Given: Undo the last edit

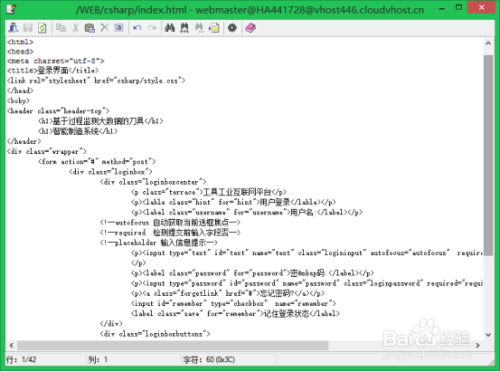Looking at the screenshot, I should click(x=137, y=28).
